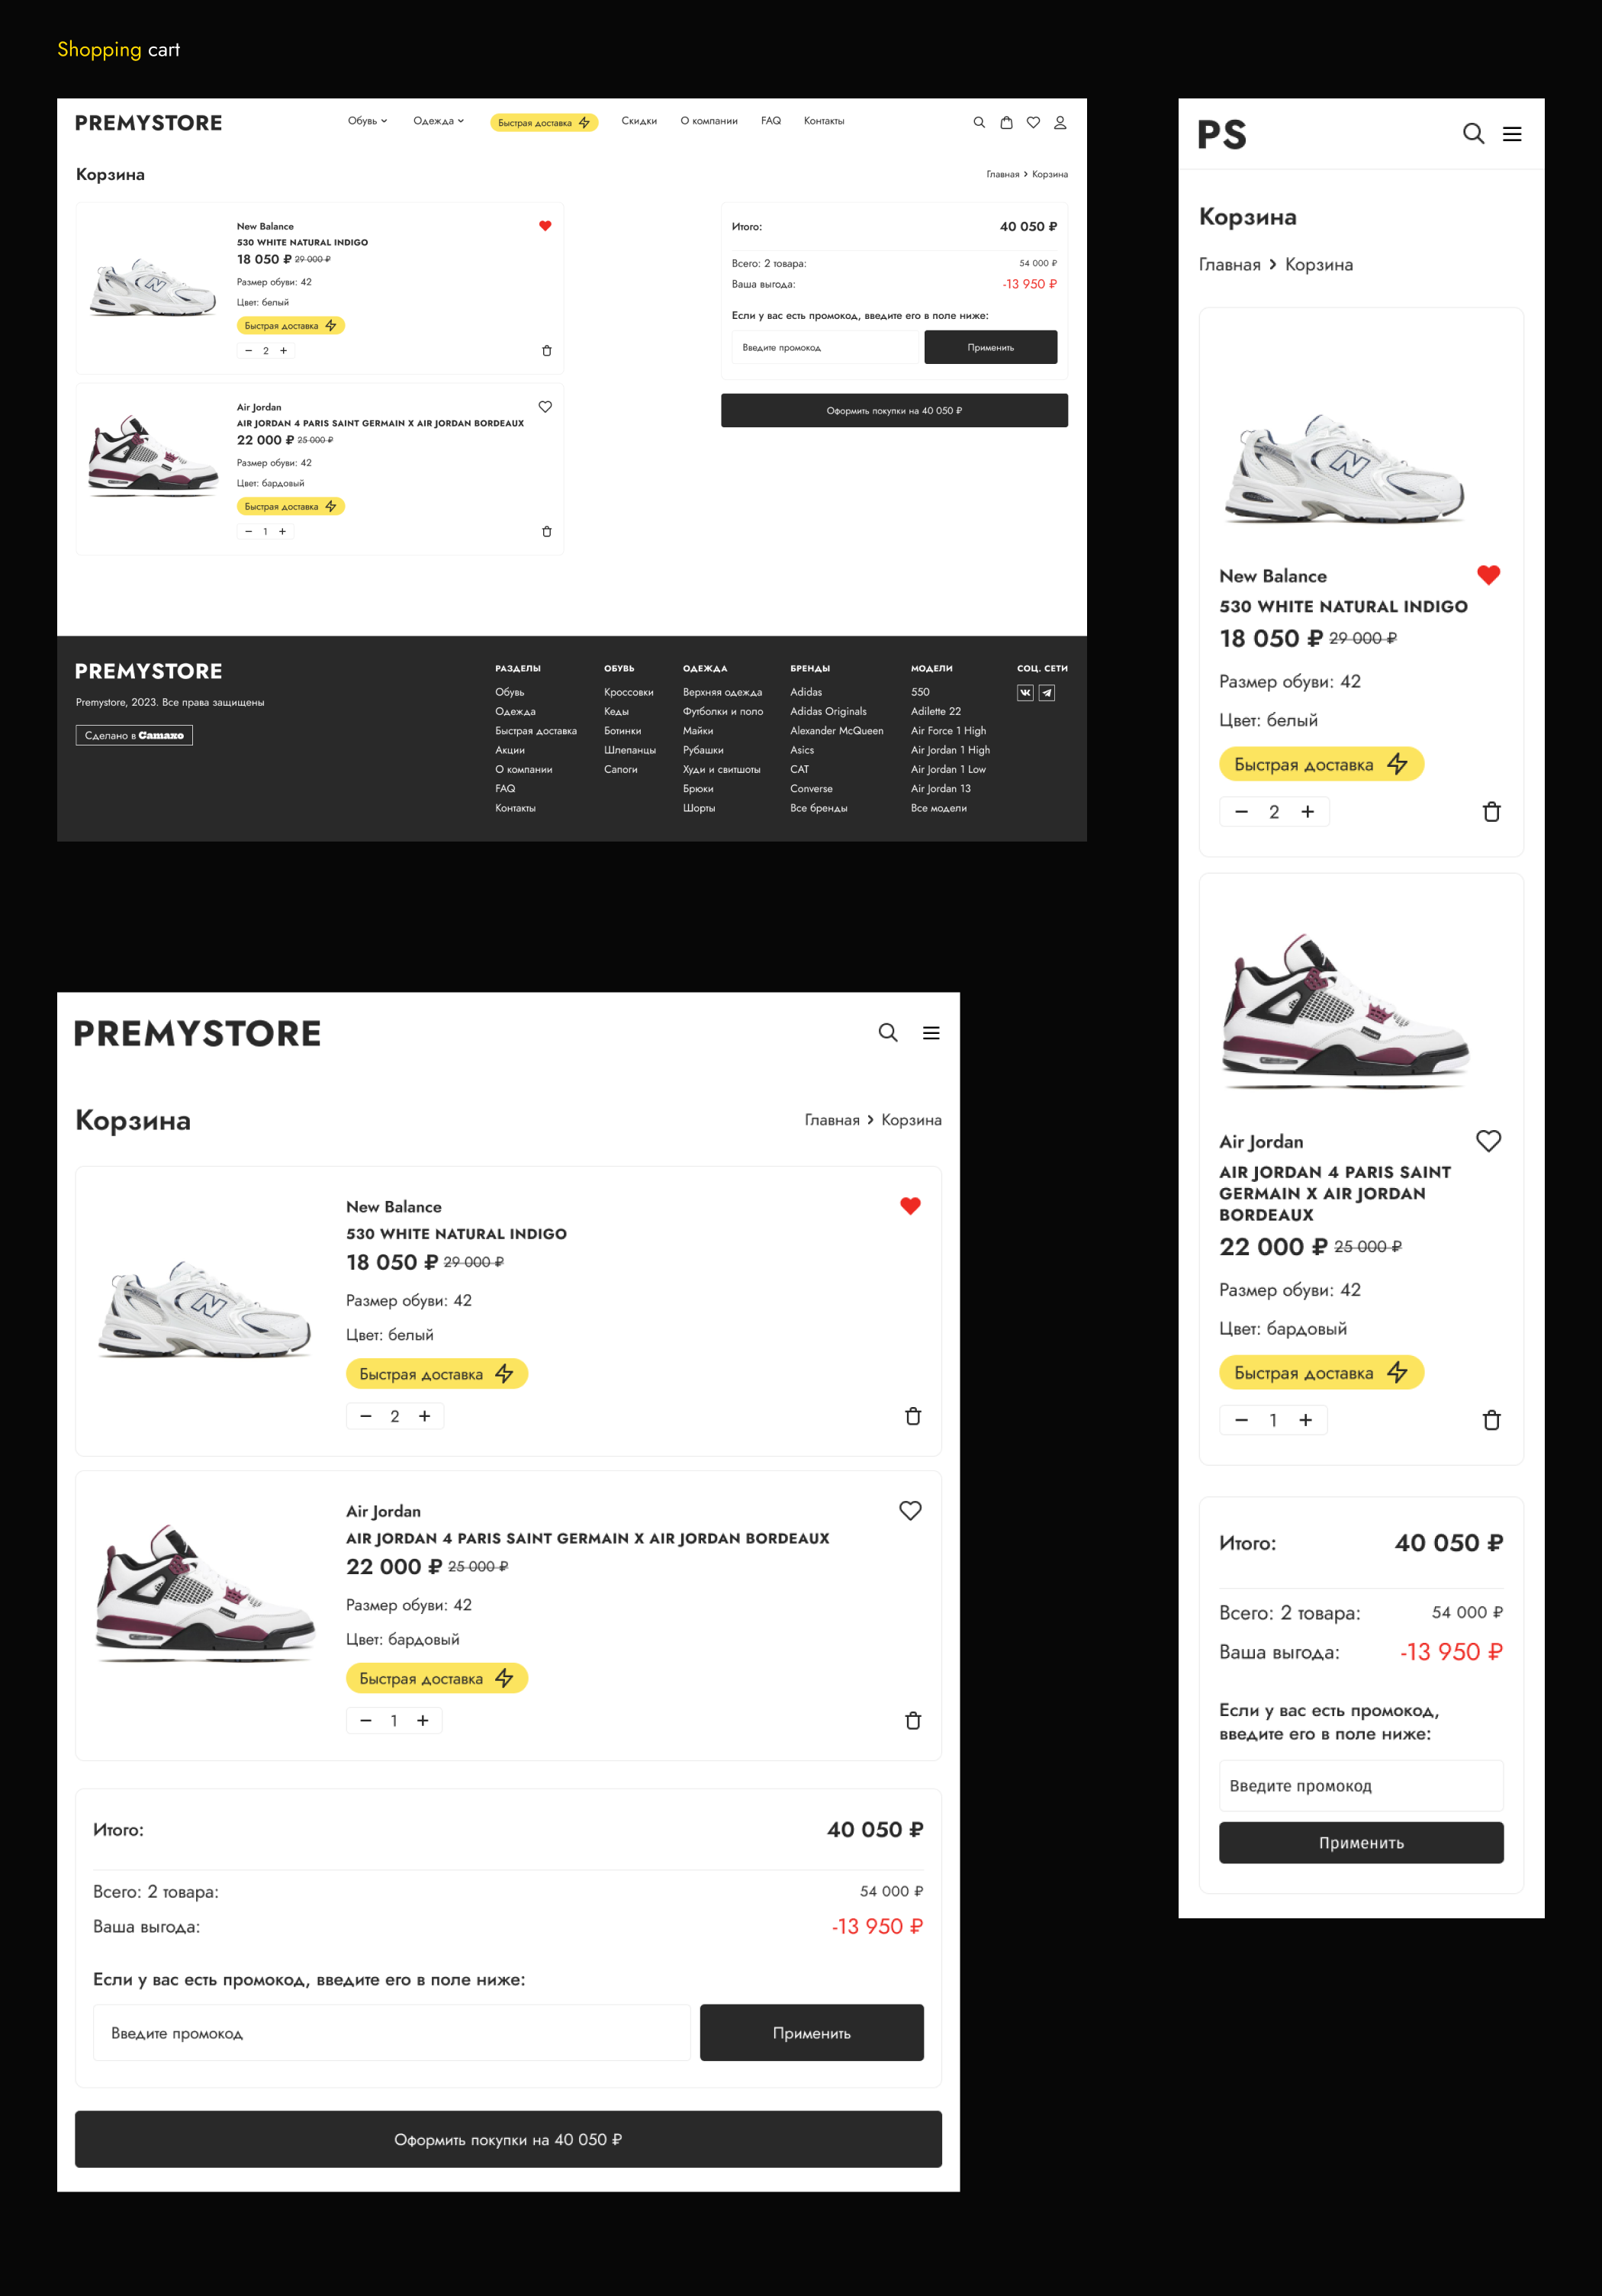The height and width of the screenshot is (2296, 1602).
Task: Open search in the desktop header
Action: click(979, 122)
